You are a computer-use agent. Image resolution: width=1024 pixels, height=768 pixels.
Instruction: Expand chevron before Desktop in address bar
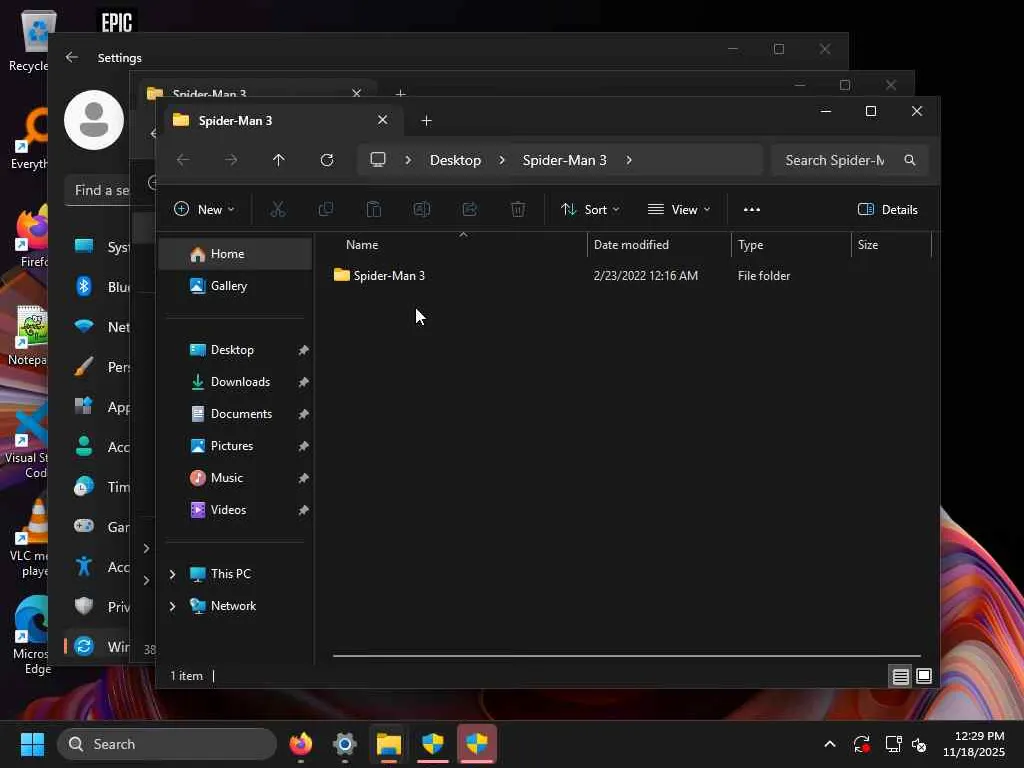coord(408,160)
